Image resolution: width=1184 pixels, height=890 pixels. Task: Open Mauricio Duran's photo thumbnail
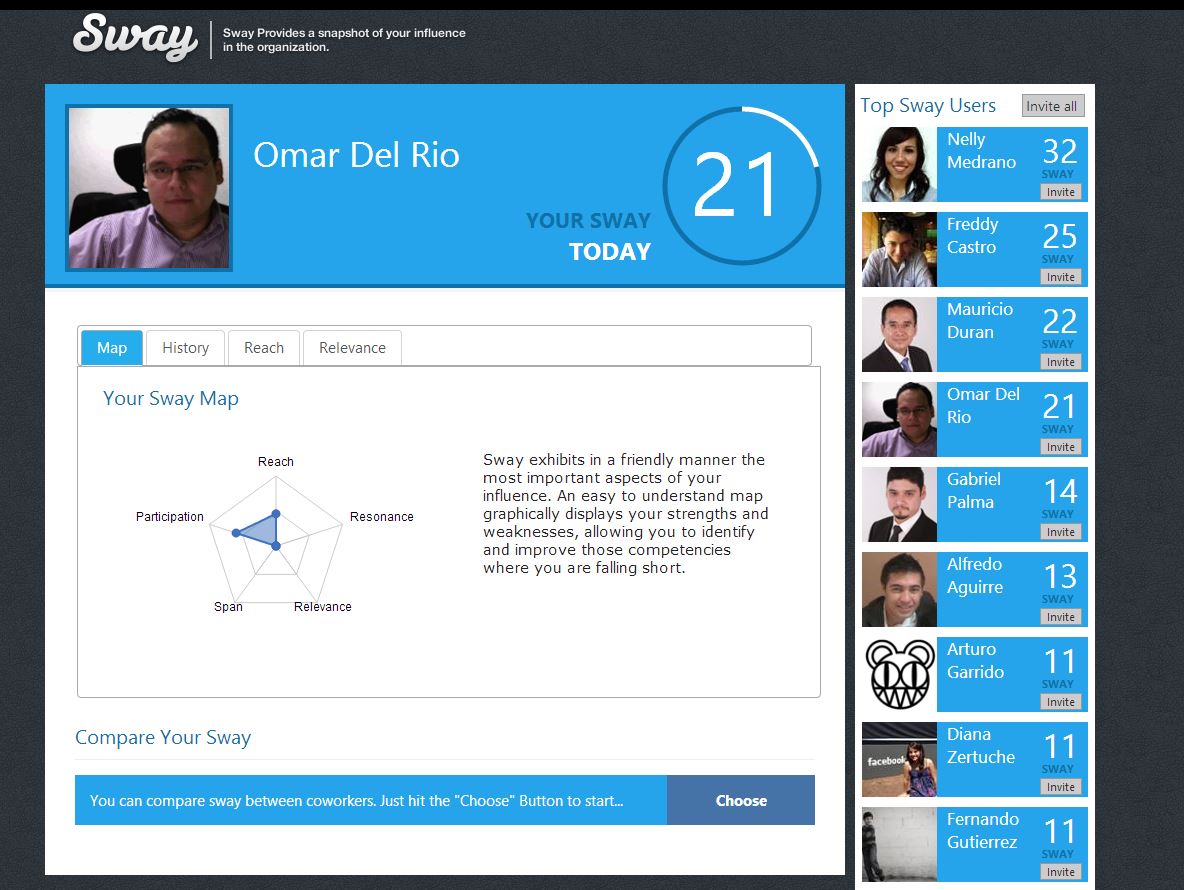[899, 334]
